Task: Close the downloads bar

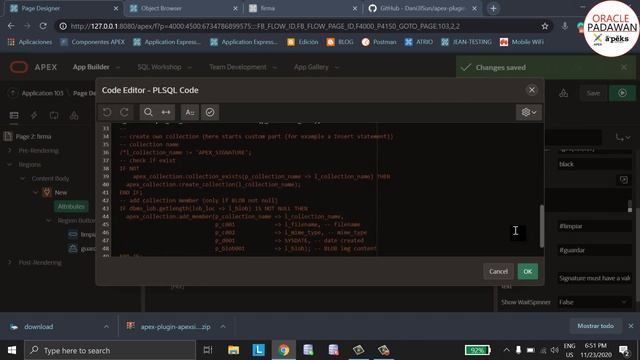Action: click(631, 326)
